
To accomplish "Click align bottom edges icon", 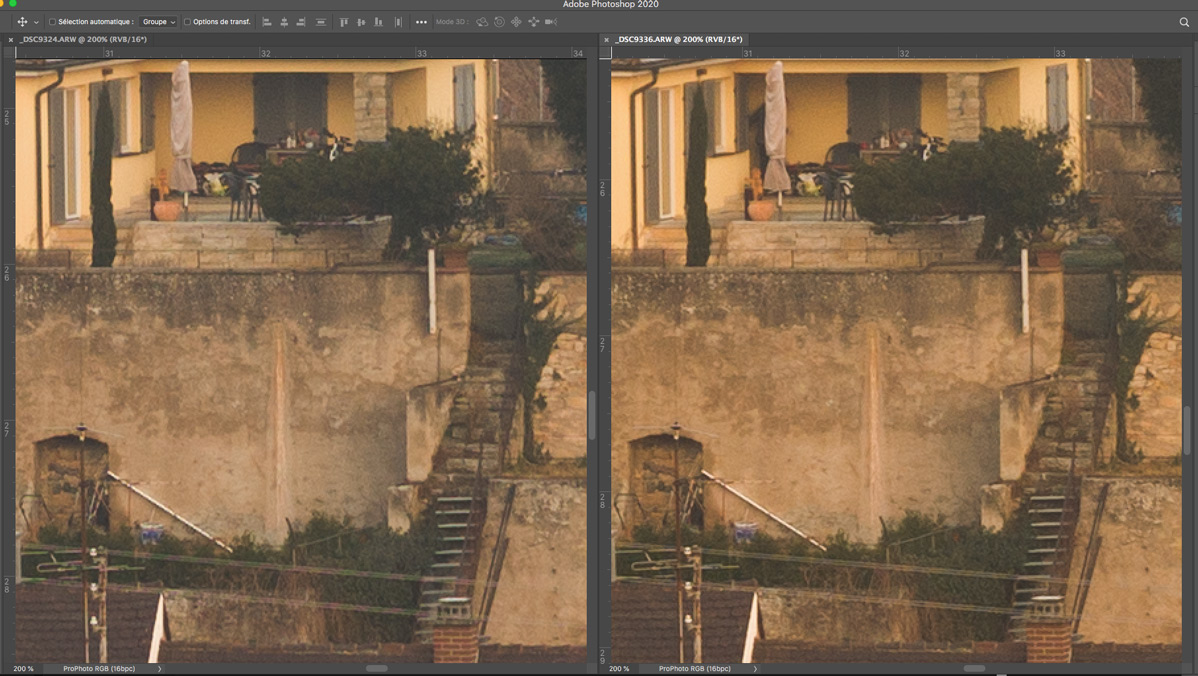I will tap(378, 22).
